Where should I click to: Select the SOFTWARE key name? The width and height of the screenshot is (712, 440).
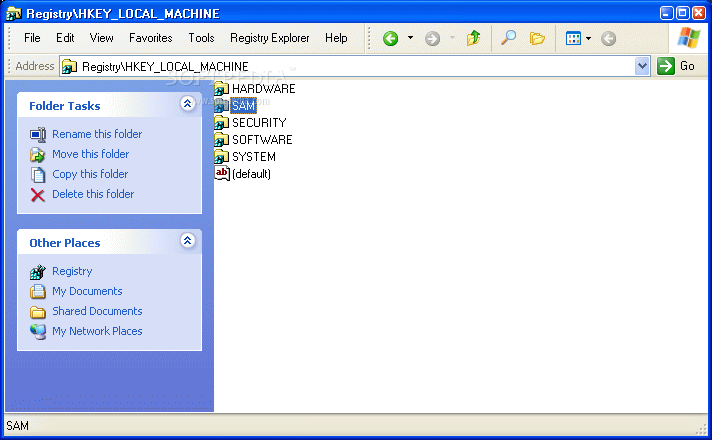click(x=262, y=140)
